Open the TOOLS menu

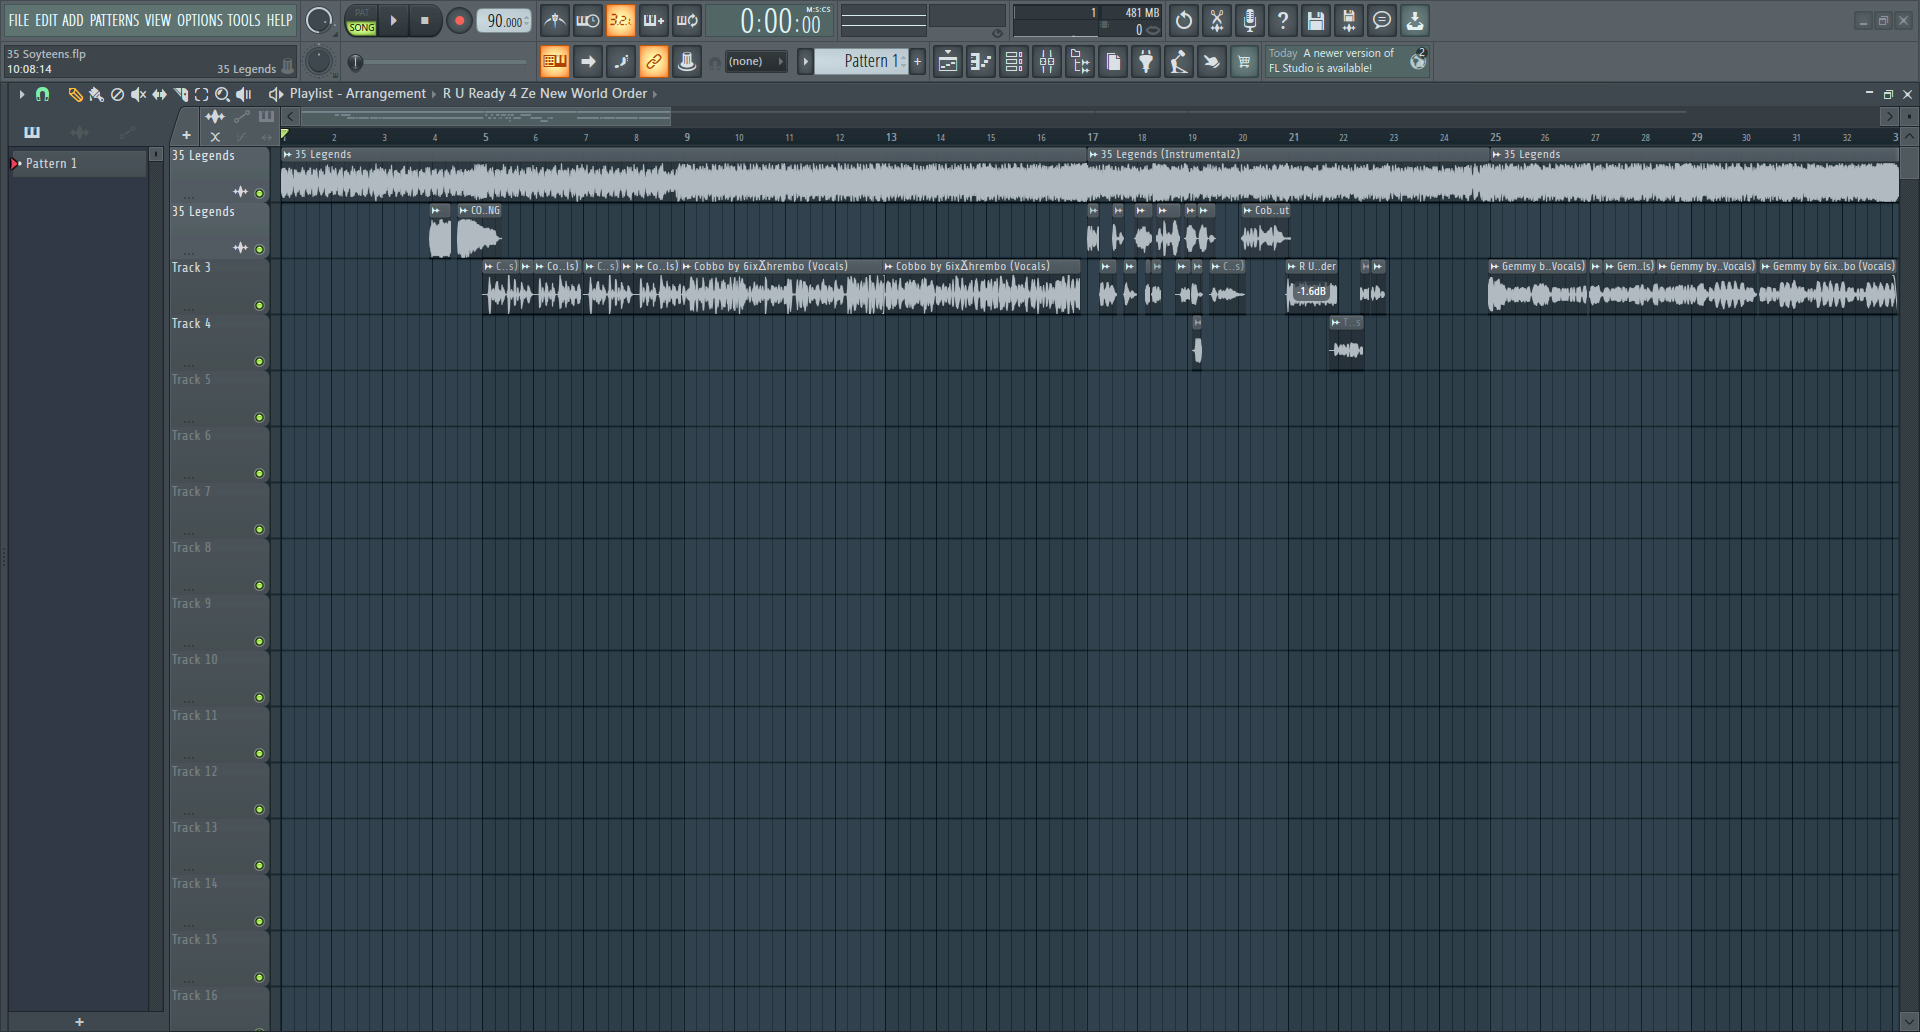pos(244,20)
